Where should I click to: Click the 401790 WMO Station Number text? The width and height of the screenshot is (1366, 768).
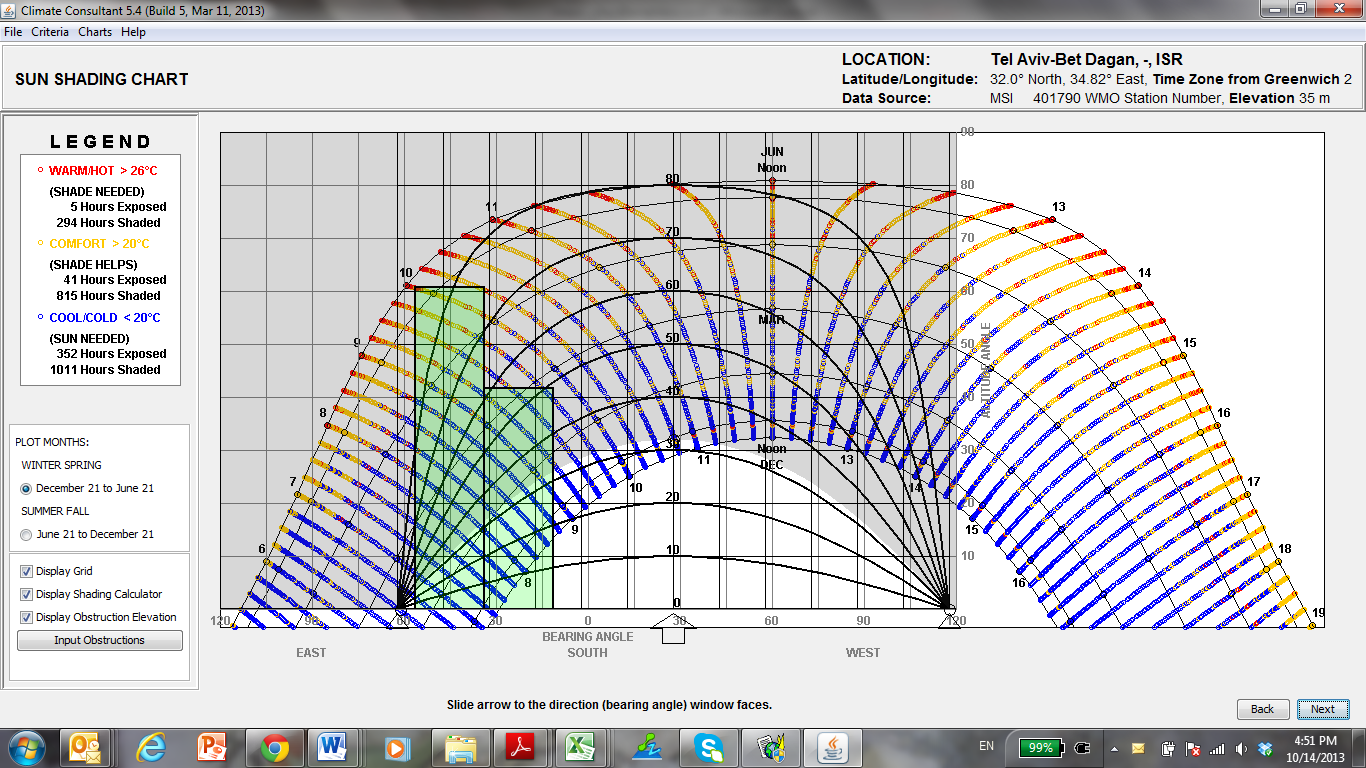tap(1127, 98)
